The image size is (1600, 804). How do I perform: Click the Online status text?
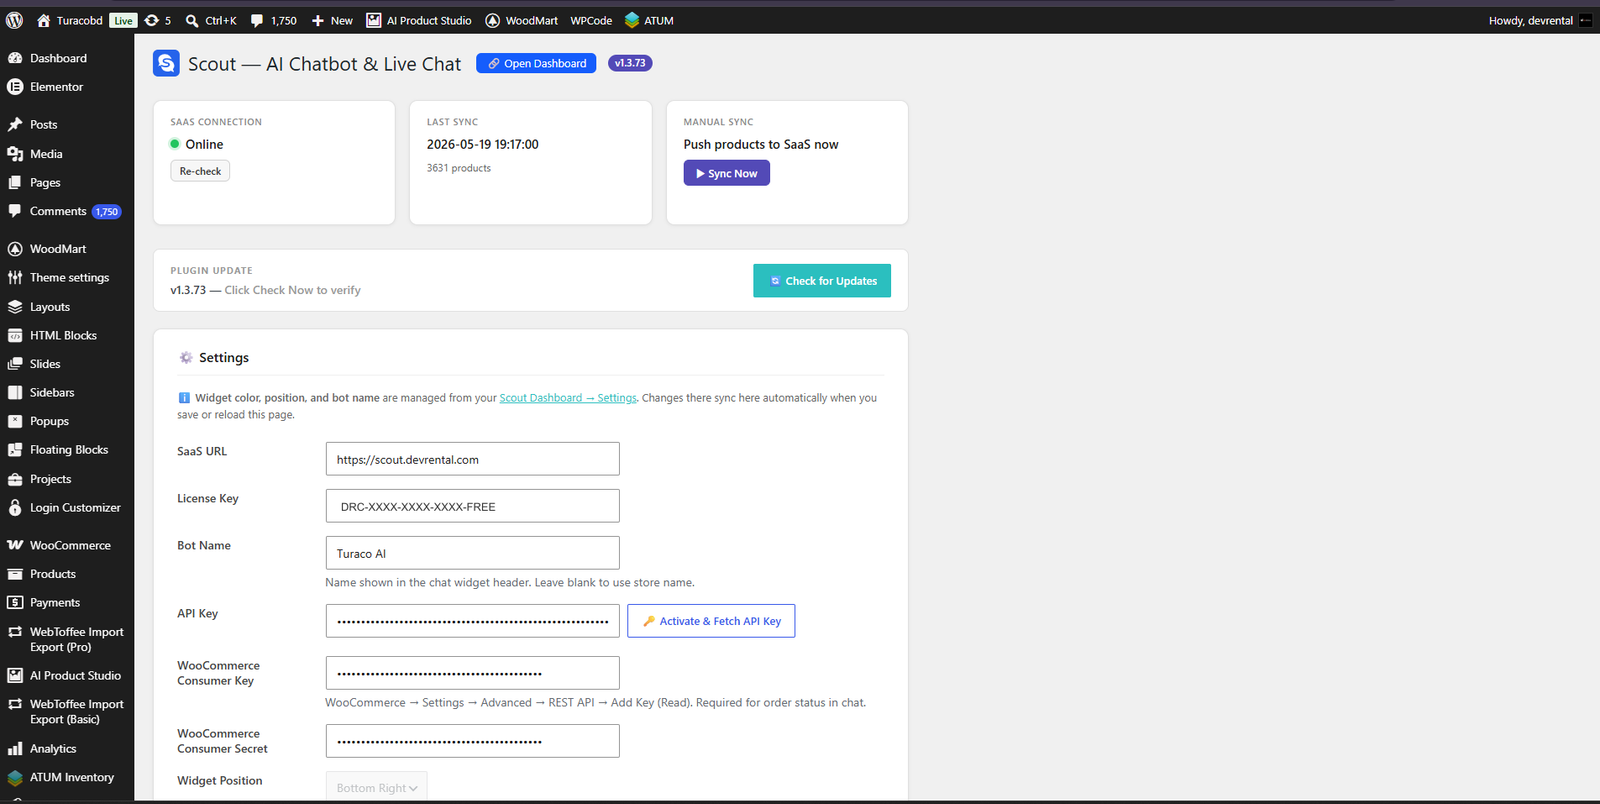(x=204, y=144)
